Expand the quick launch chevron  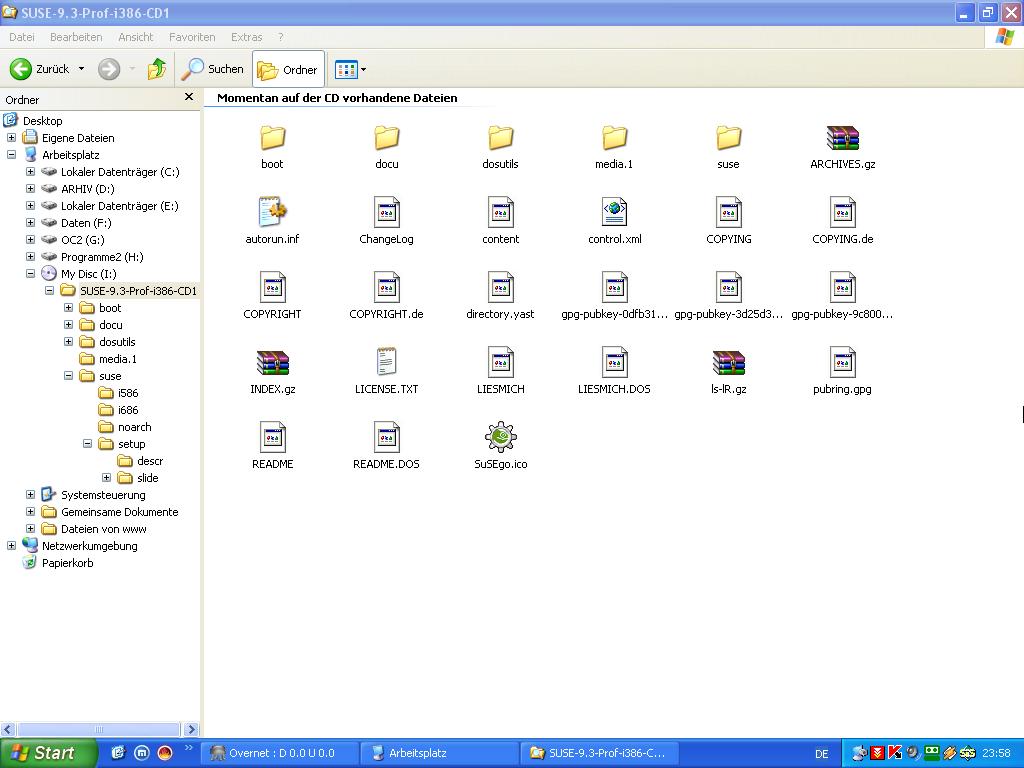(x=189, y=748)
